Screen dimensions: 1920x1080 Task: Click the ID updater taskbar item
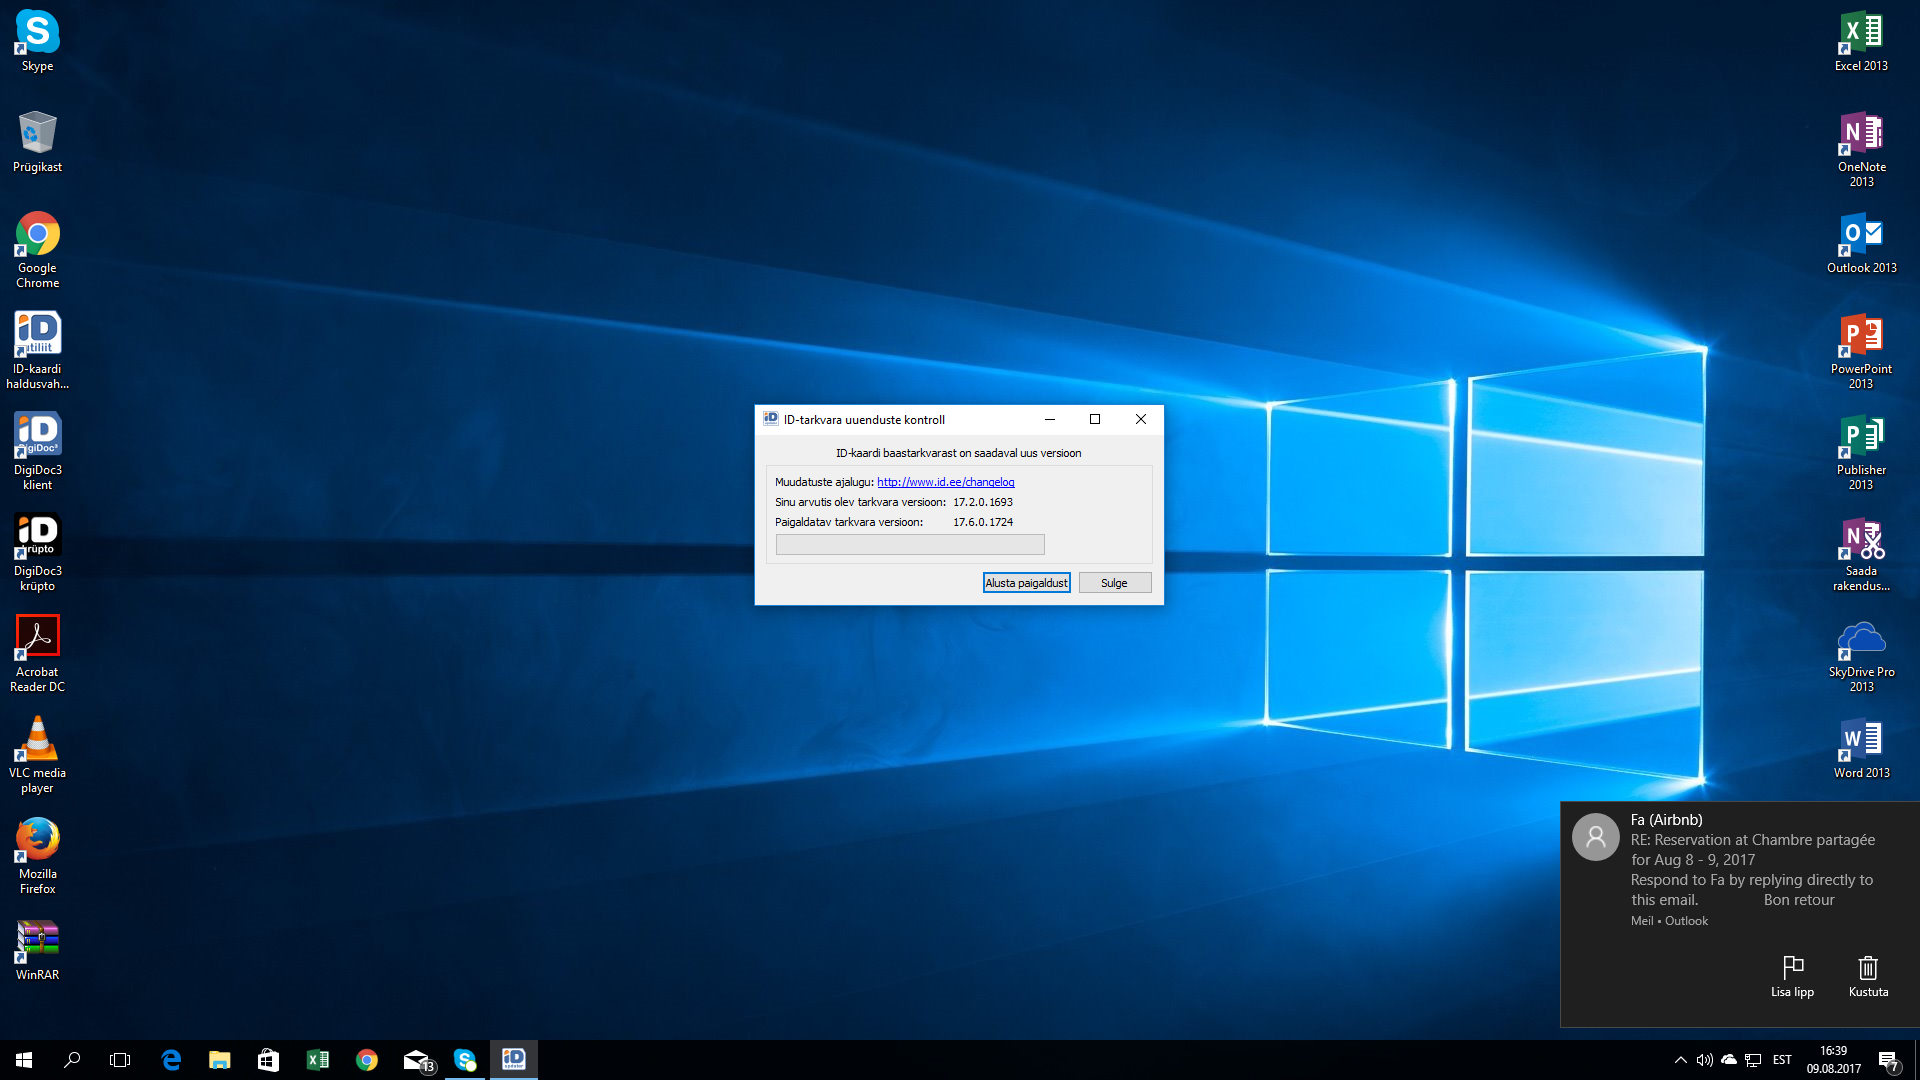click(x=513, y=1060)
